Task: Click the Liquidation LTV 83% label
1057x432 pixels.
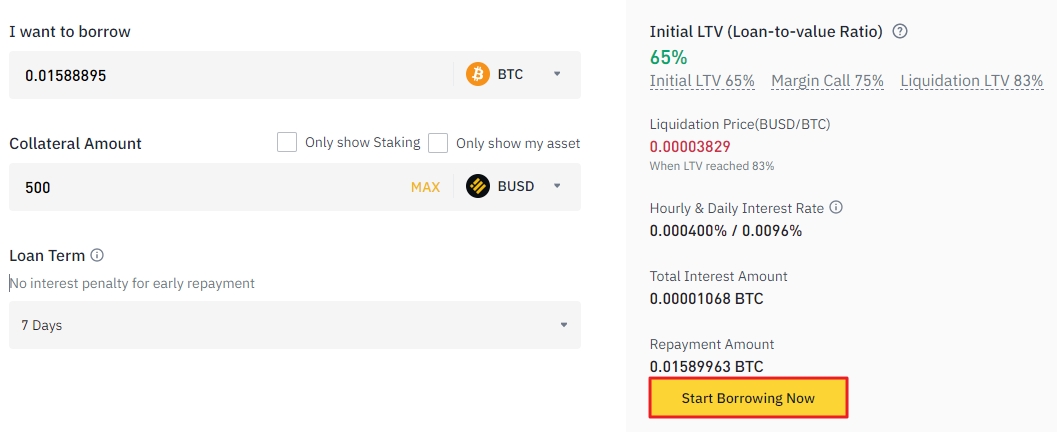Action: point(971,81)
